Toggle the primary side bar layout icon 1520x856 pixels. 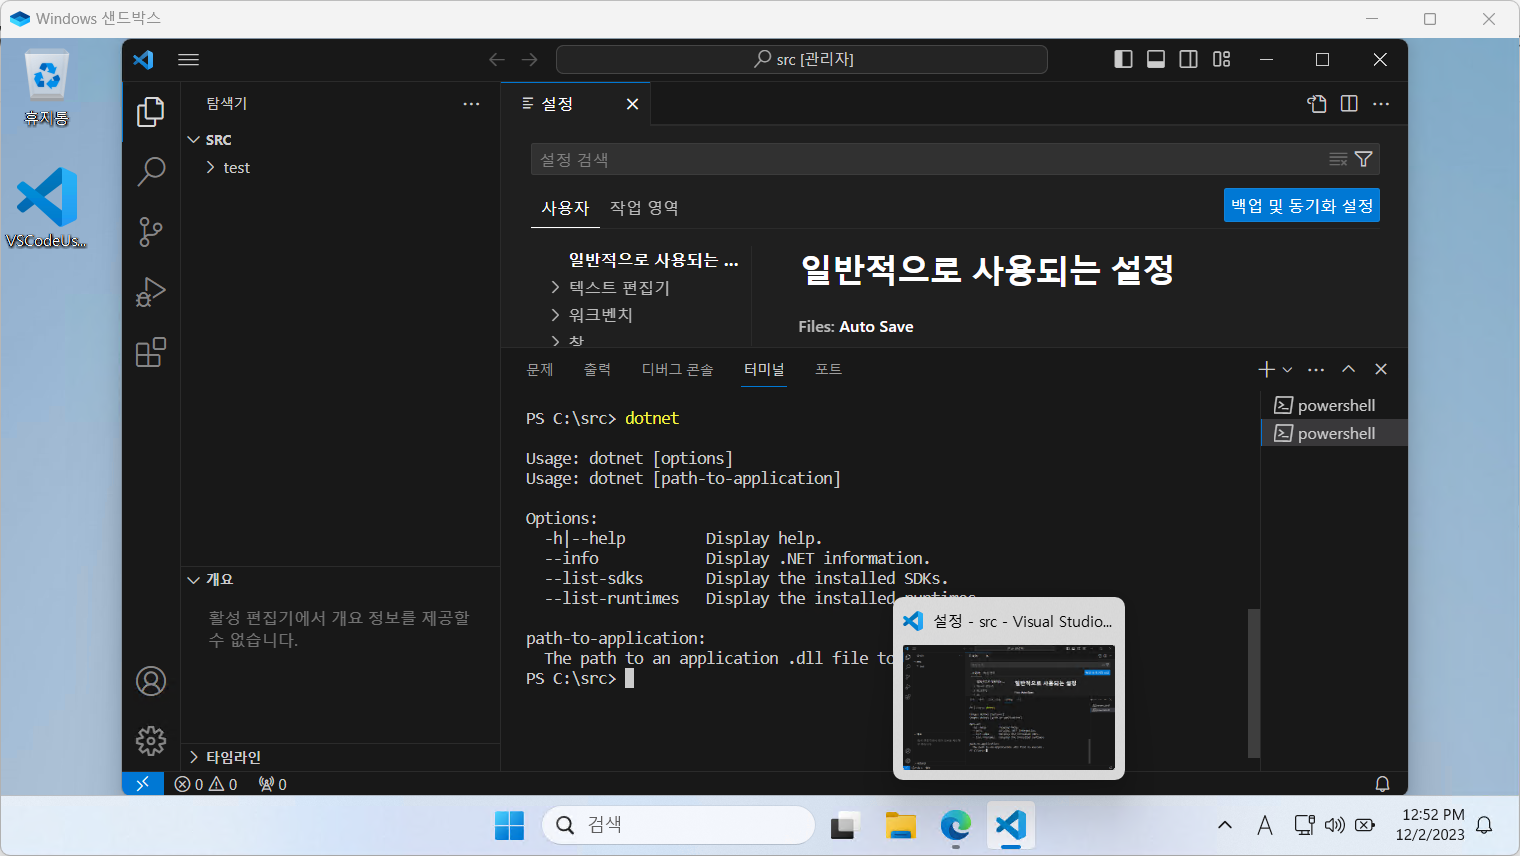pyautogui.click(x=1123, y=59)
